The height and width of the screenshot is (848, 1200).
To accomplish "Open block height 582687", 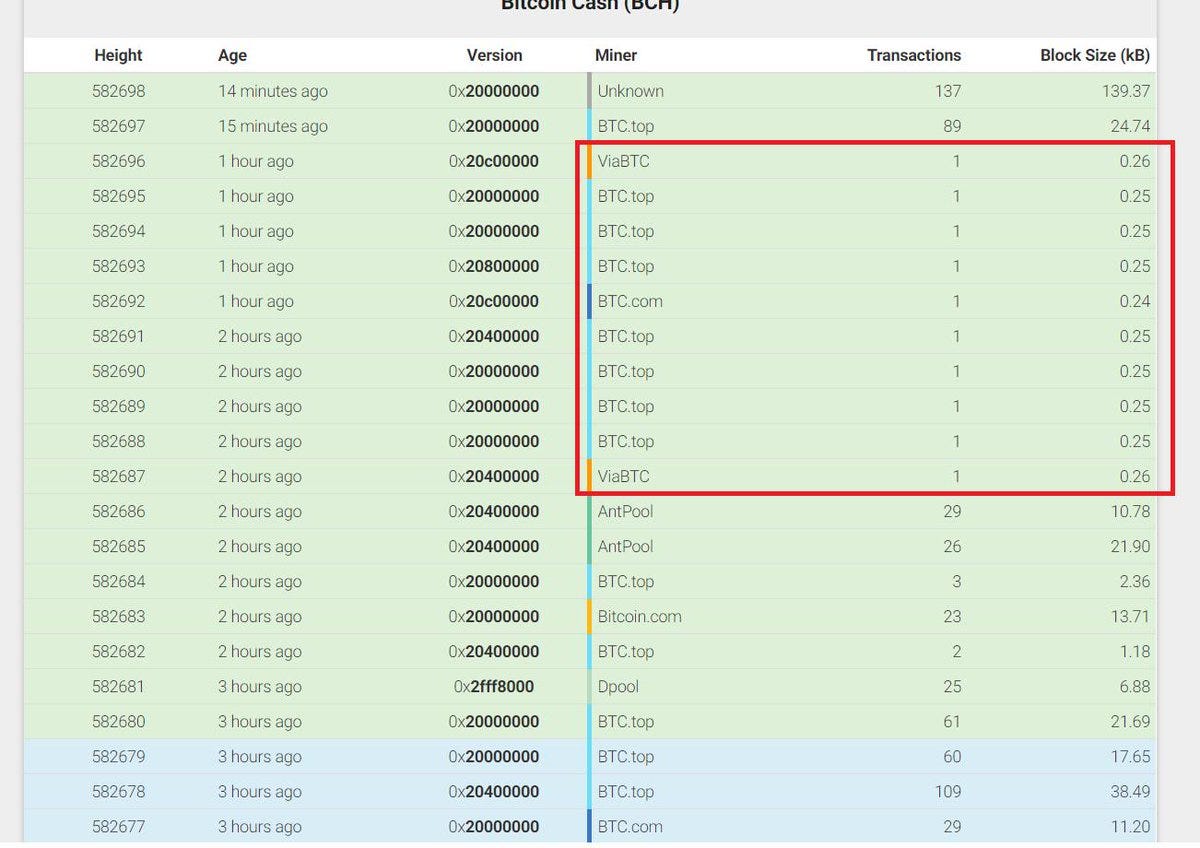I will tap(118, 476).
